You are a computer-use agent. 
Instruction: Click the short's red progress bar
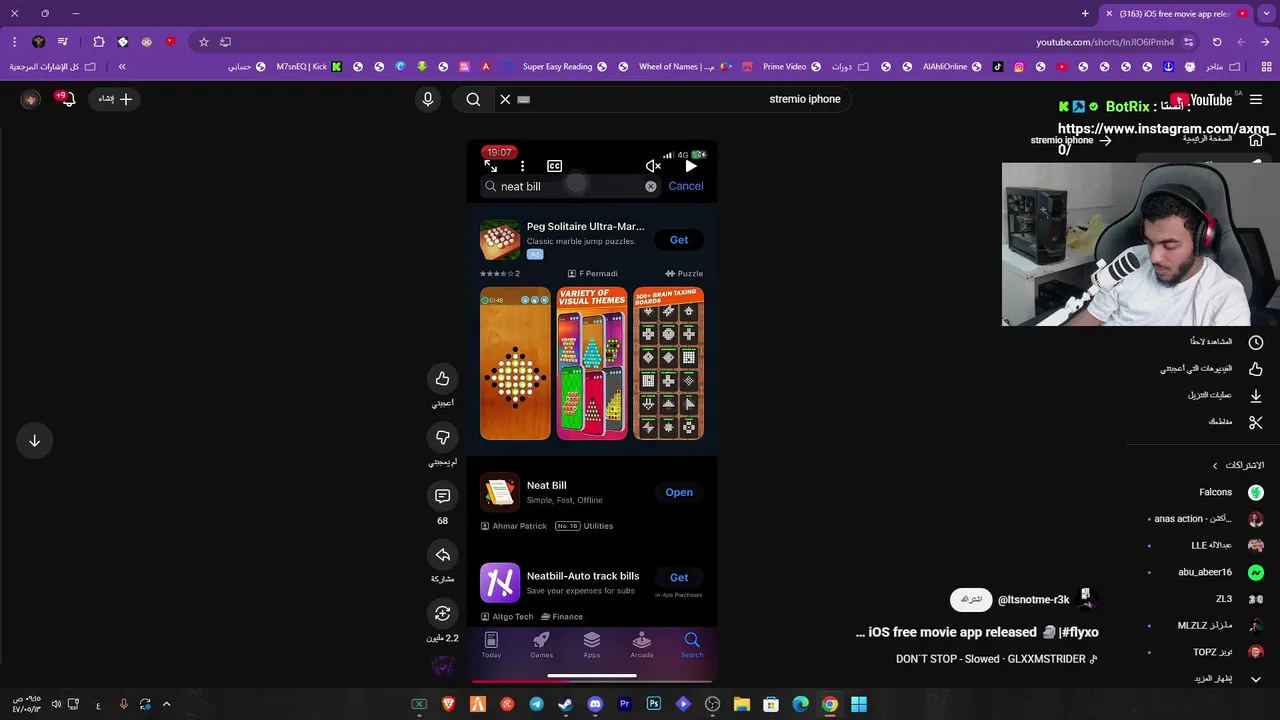(x=592, y=682)
